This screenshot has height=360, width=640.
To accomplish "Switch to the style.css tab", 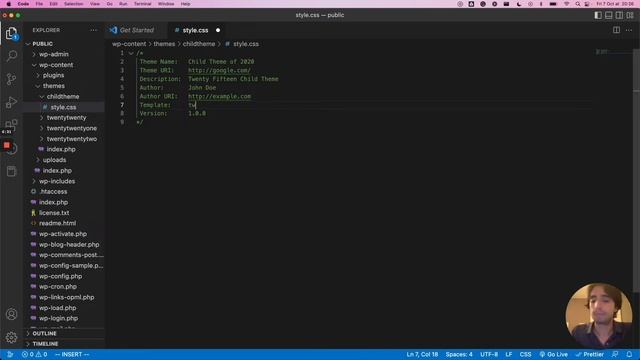I will coord(195,30).
